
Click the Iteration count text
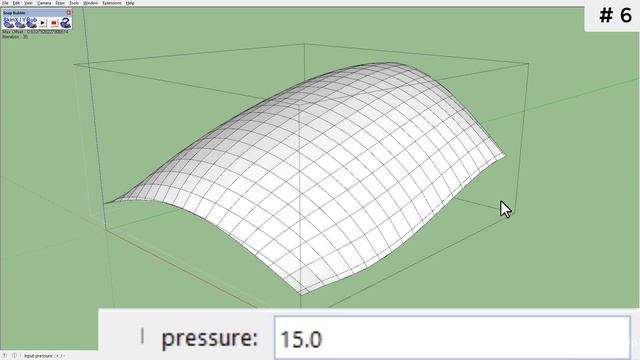click(x=15, y=36)
